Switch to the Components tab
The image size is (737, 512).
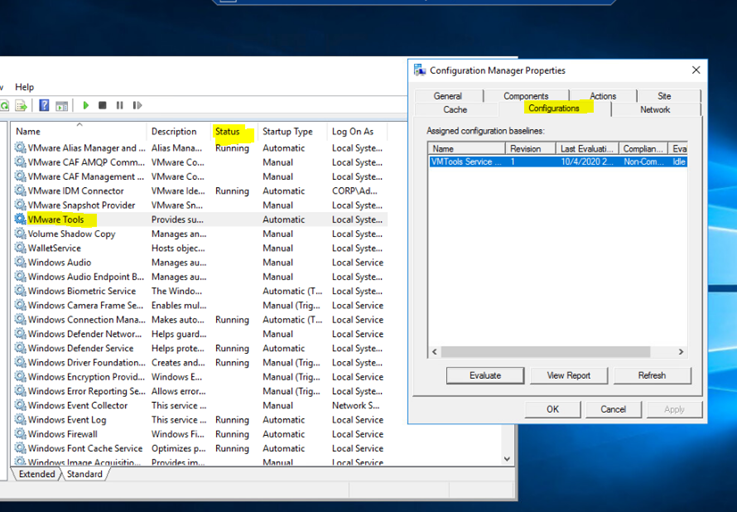coord(526,96)
